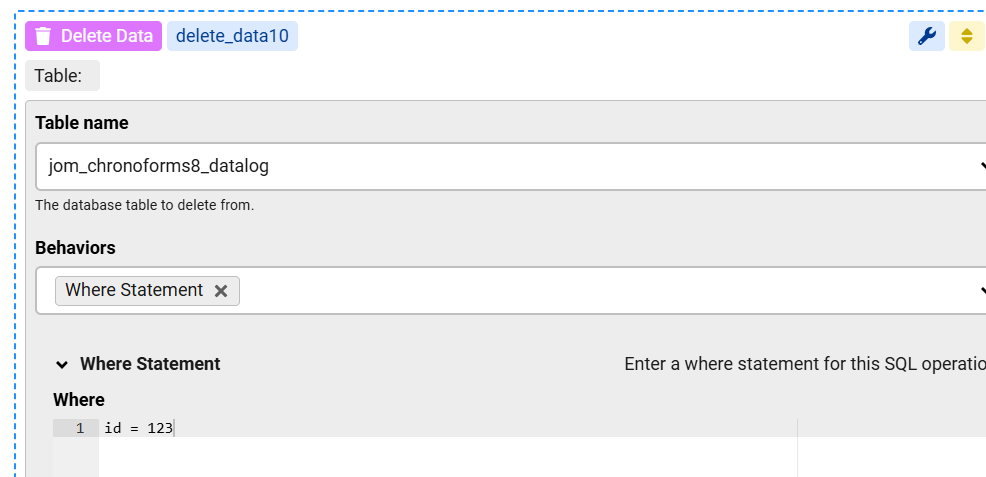Open settings with the blue wrench icon
The image size is (986, 477).
click(926, 36)
